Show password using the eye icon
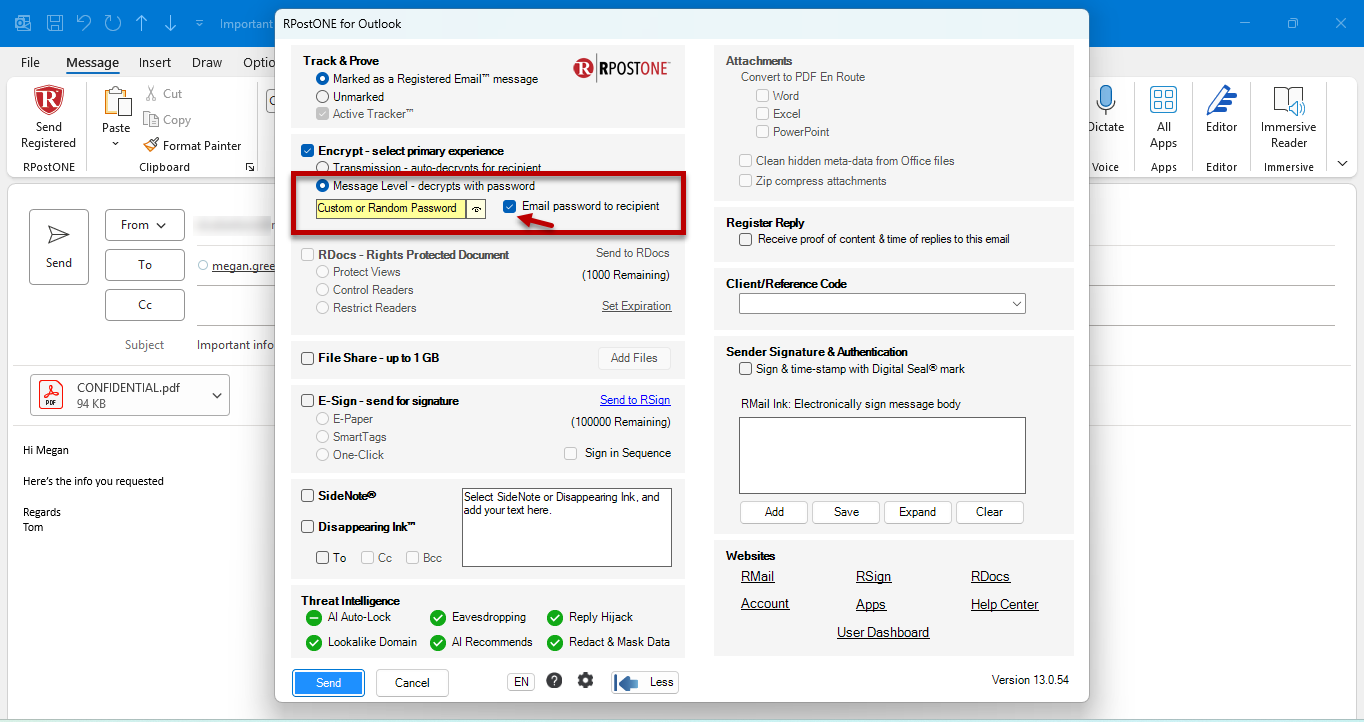 476,209
